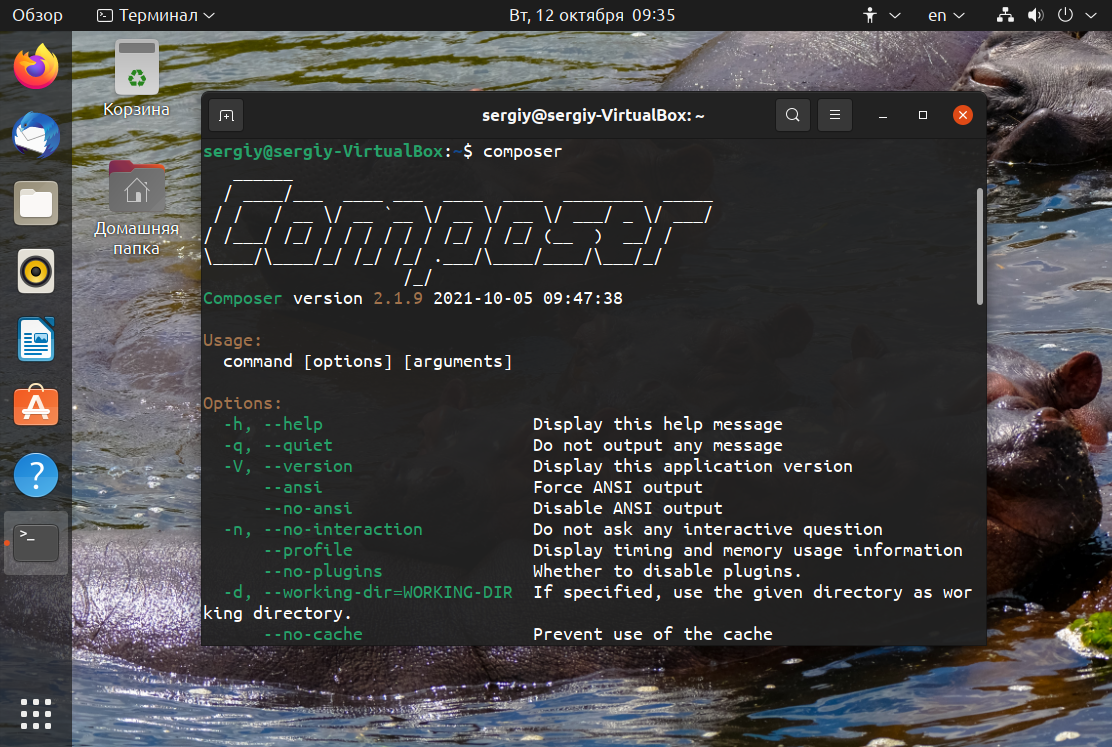Click the Options: heading
Screen dimensions: 1112x747
click(243, 403)
